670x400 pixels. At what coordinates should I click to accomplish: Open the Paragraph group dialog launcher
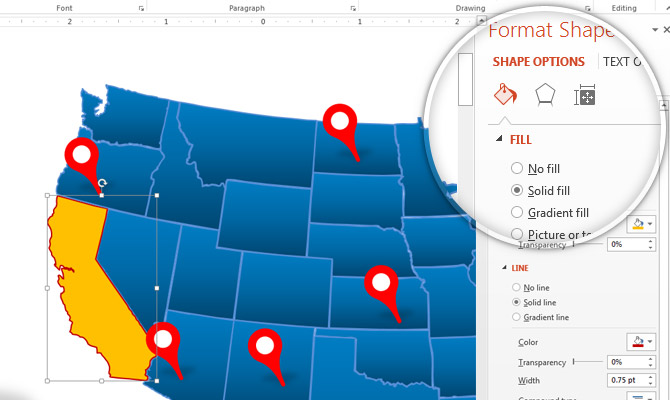click(x=353, y=8)
